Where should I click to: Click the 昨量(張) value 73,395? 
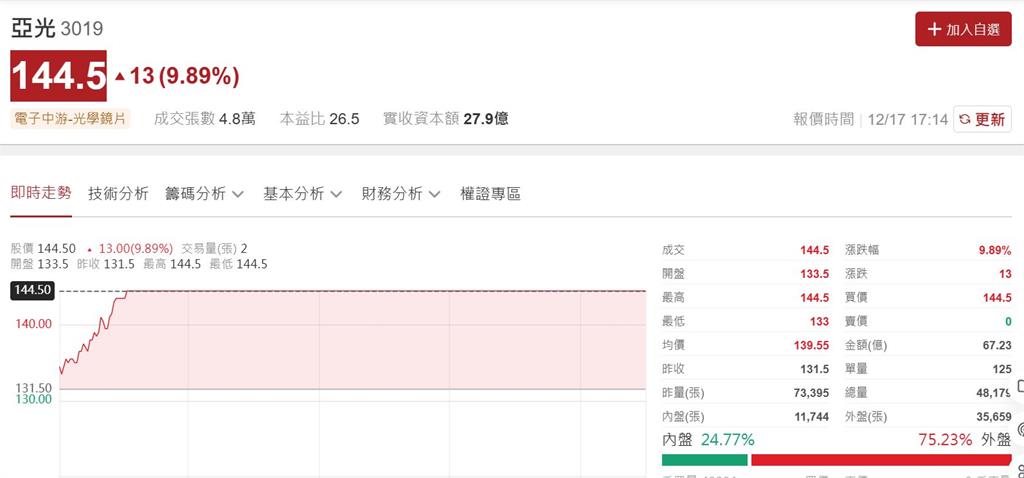point(810,392)
